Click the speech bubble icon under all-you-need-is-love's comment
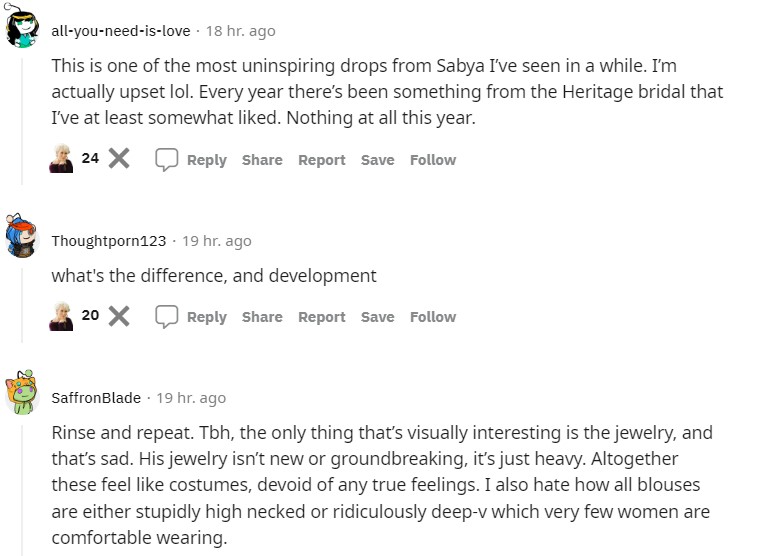The height and width of the screenshot is (556, 777). 167,159
